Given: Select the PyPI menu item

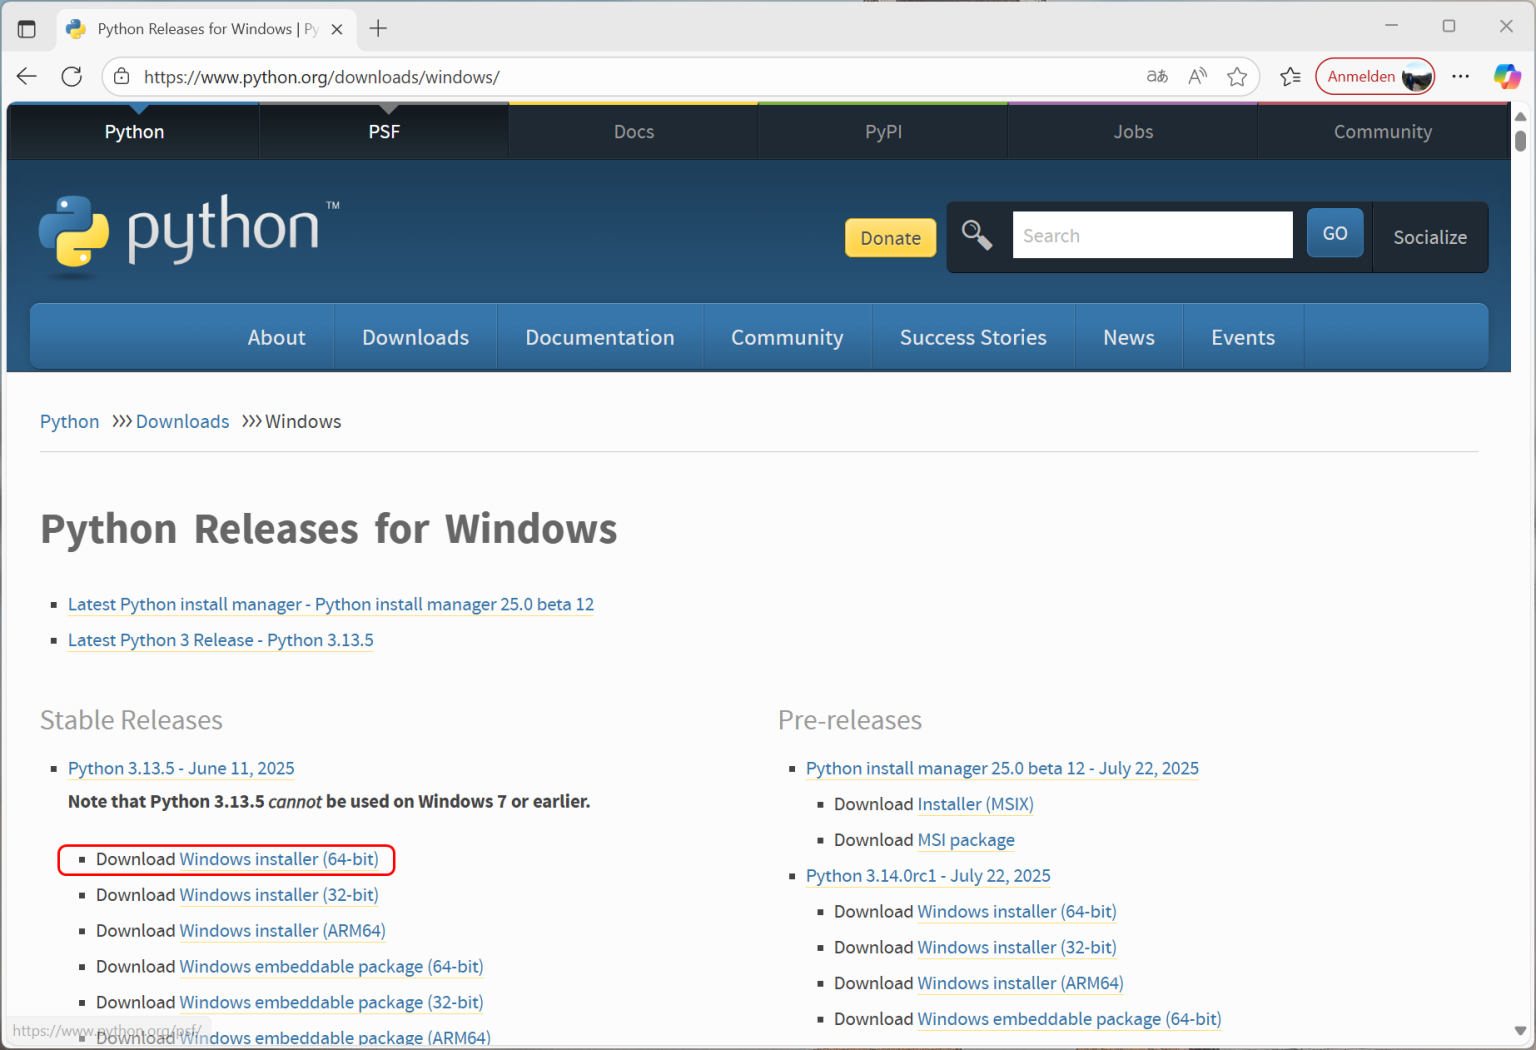Looking at the screenshot, I should (883, 131).
